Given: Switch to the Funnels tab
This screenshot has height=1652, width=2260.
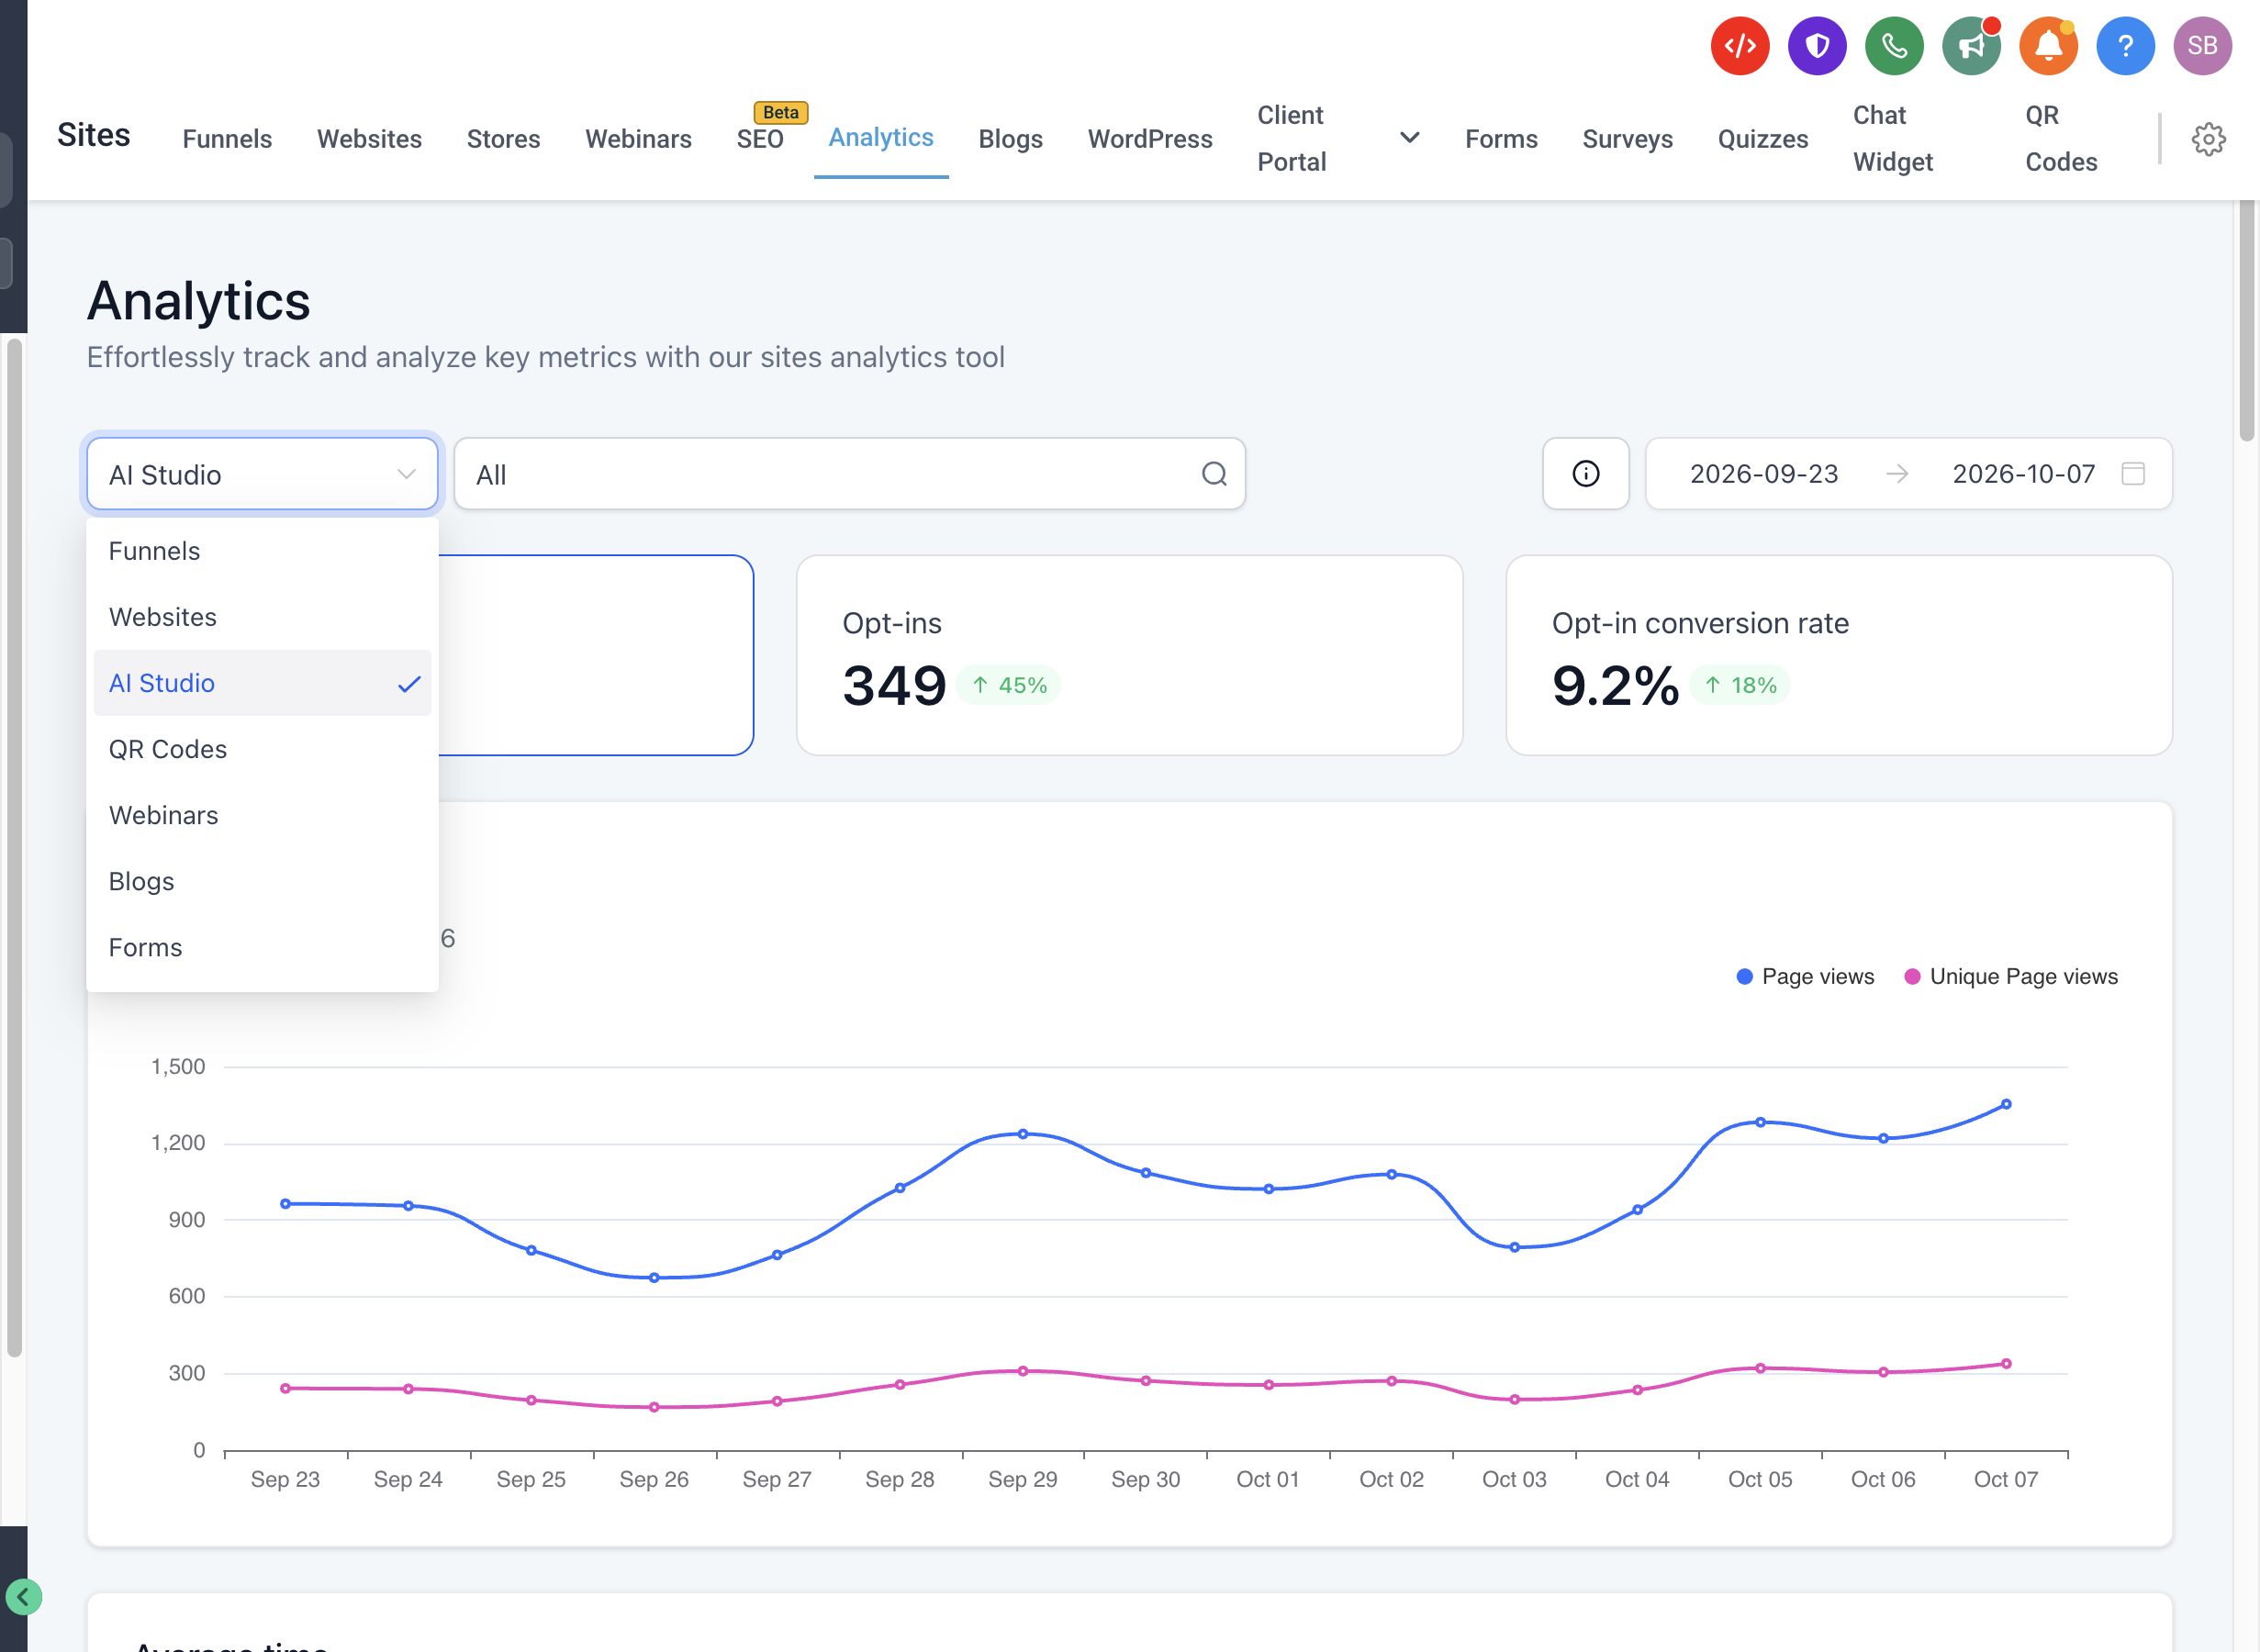Looking at the screenshot, I should click(x=227, y=139).
